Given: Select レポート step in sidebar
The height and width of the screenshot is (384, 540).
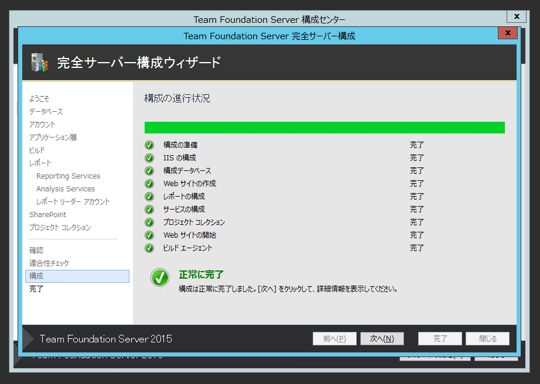Looking at the screenshot, I should coord(40,163).
